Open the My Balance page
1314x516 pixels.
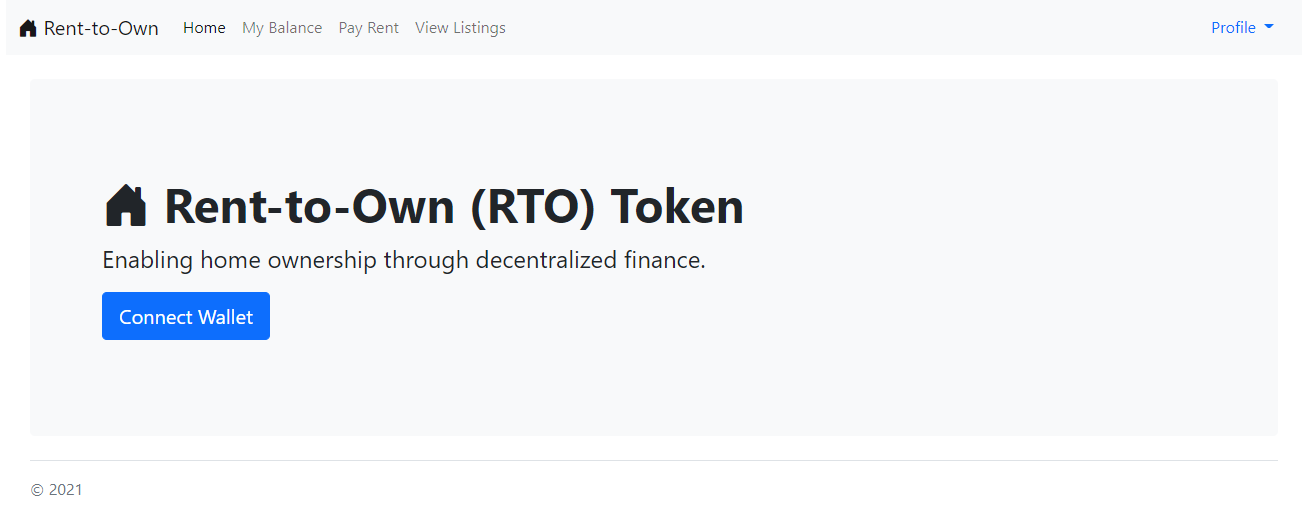click(x=282, y=28)
